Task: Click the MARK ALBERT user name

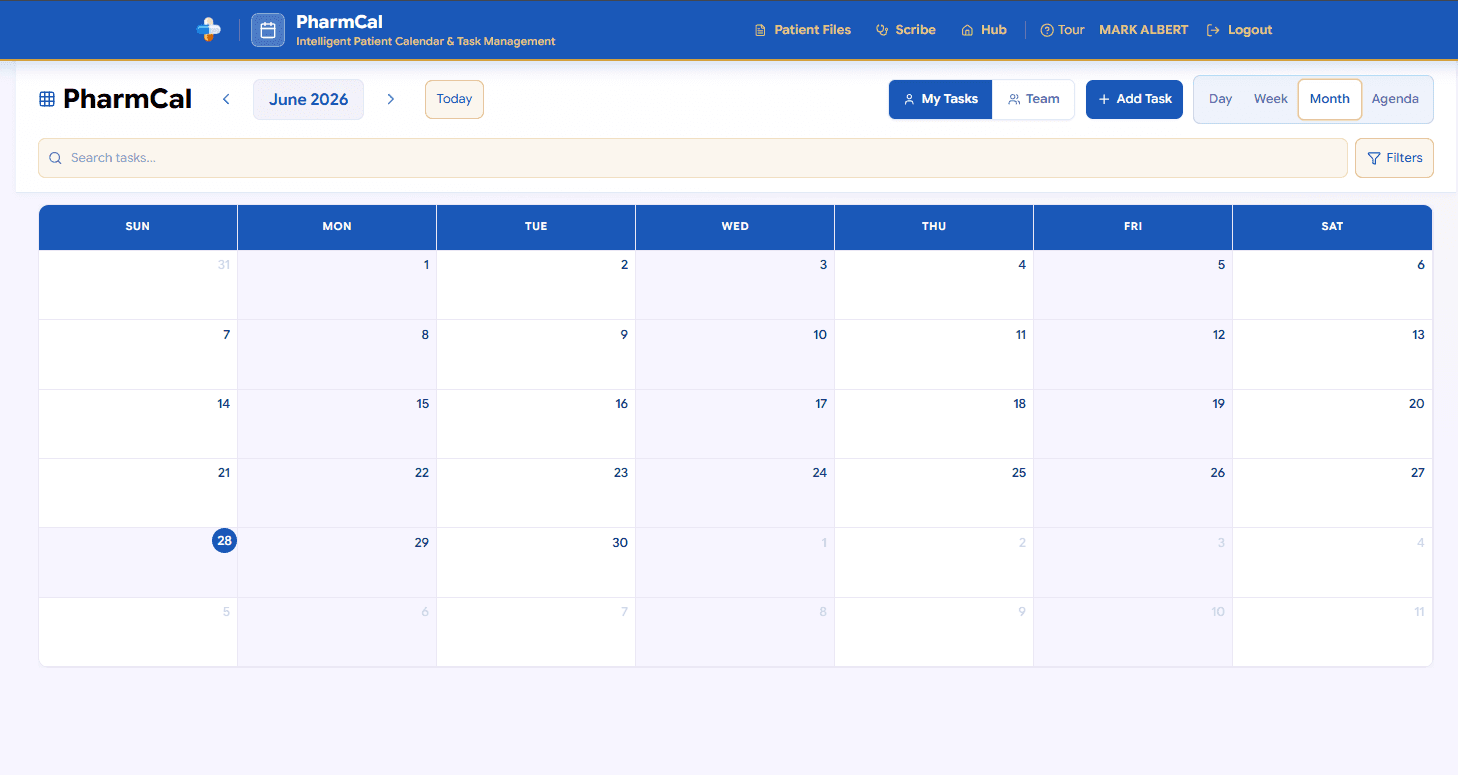Action: pos(1143,30)
